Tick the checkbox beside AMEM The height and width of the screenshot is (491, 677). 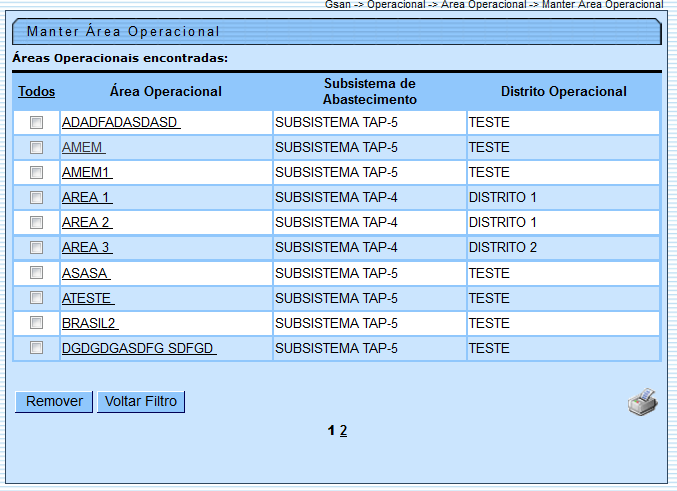37,147
